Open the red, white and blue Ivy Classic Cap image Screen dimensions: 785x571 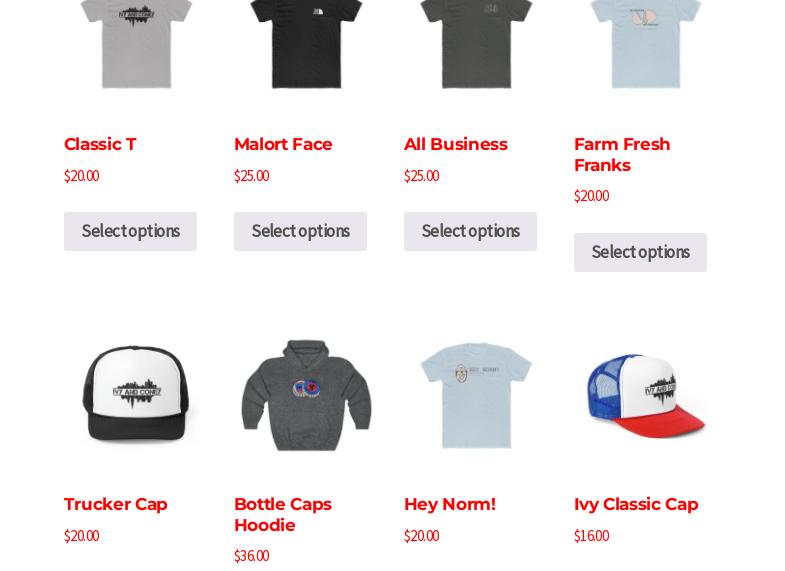click(645, 394)
